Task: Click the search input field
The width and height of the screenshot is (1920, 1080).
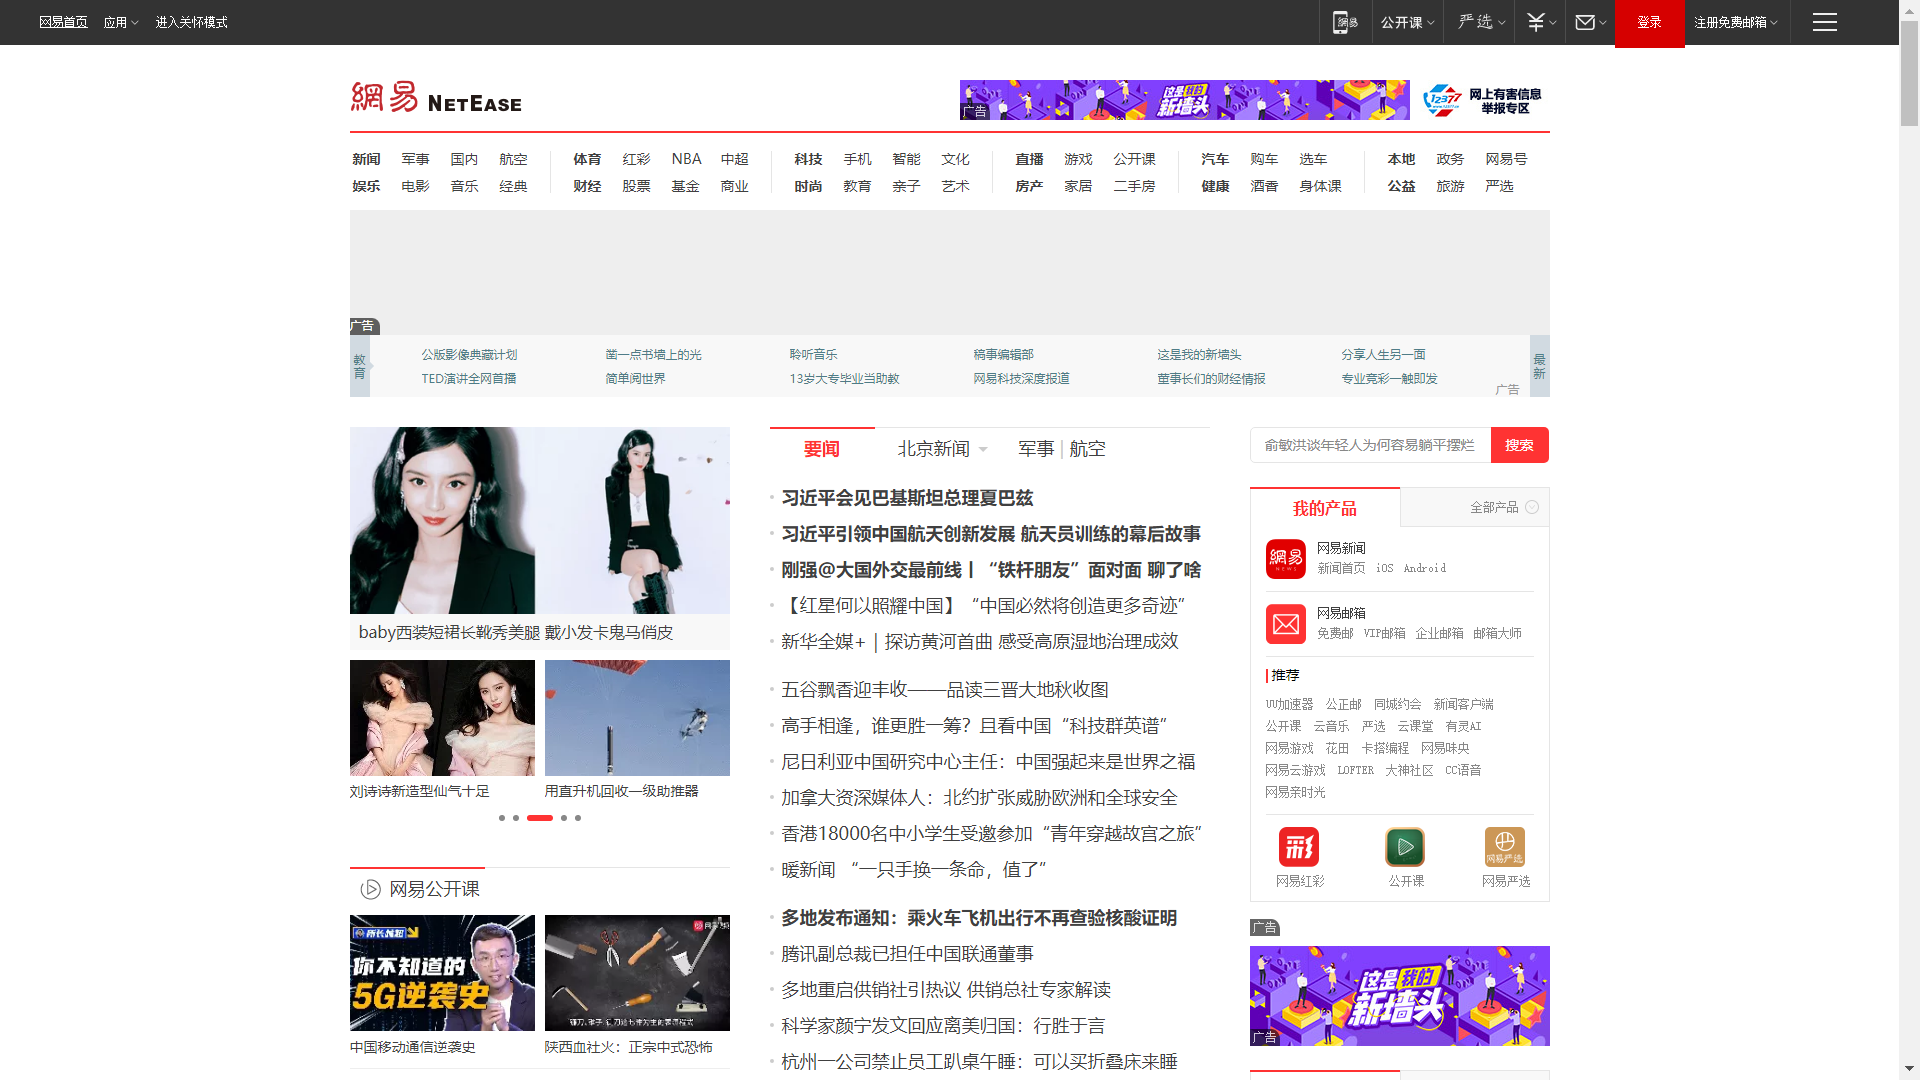Action: pyautogui.click(x=1369, y=445)
